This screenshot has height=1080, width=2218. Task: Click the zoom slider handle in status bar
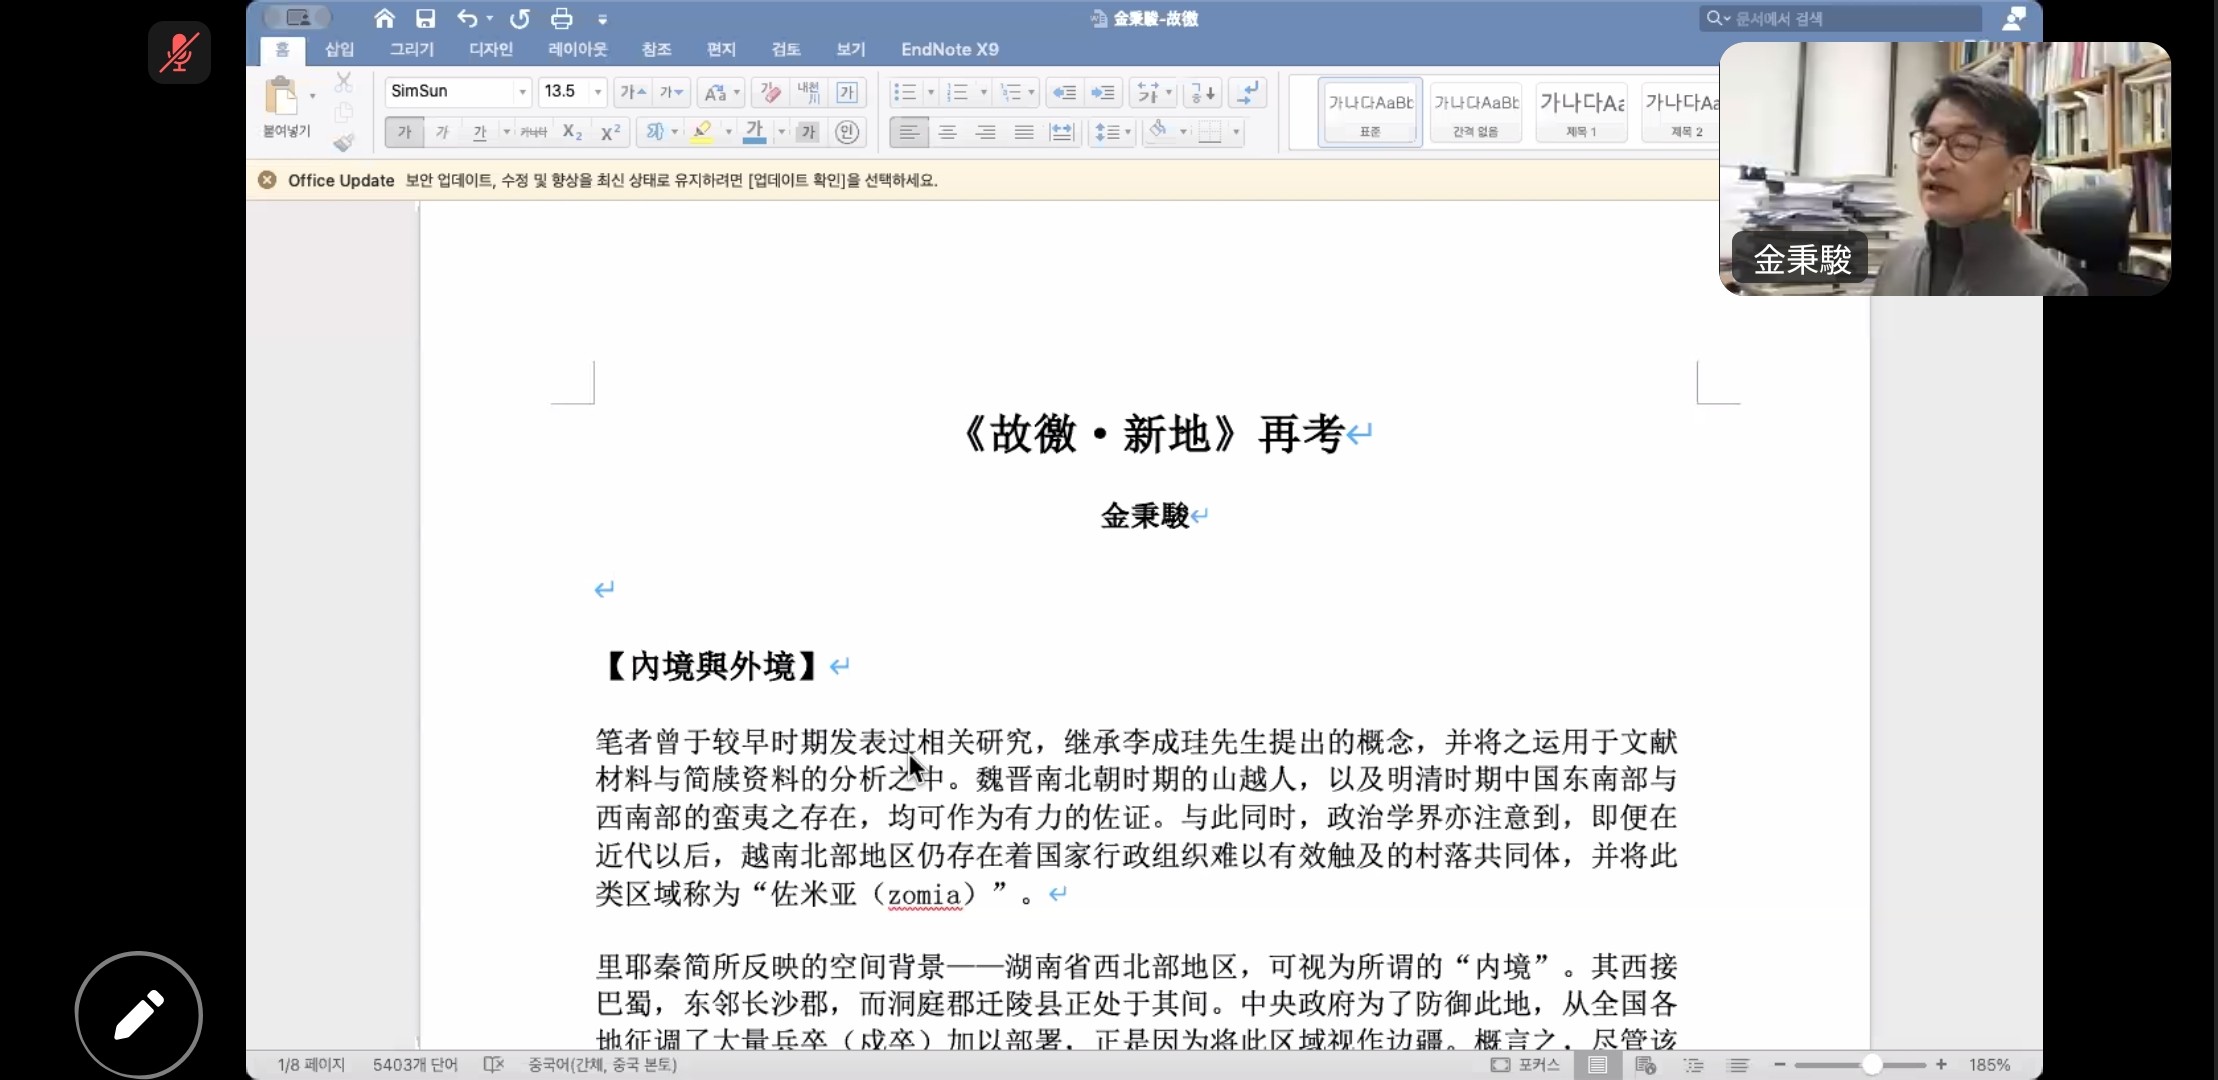pos(1871,1065)
